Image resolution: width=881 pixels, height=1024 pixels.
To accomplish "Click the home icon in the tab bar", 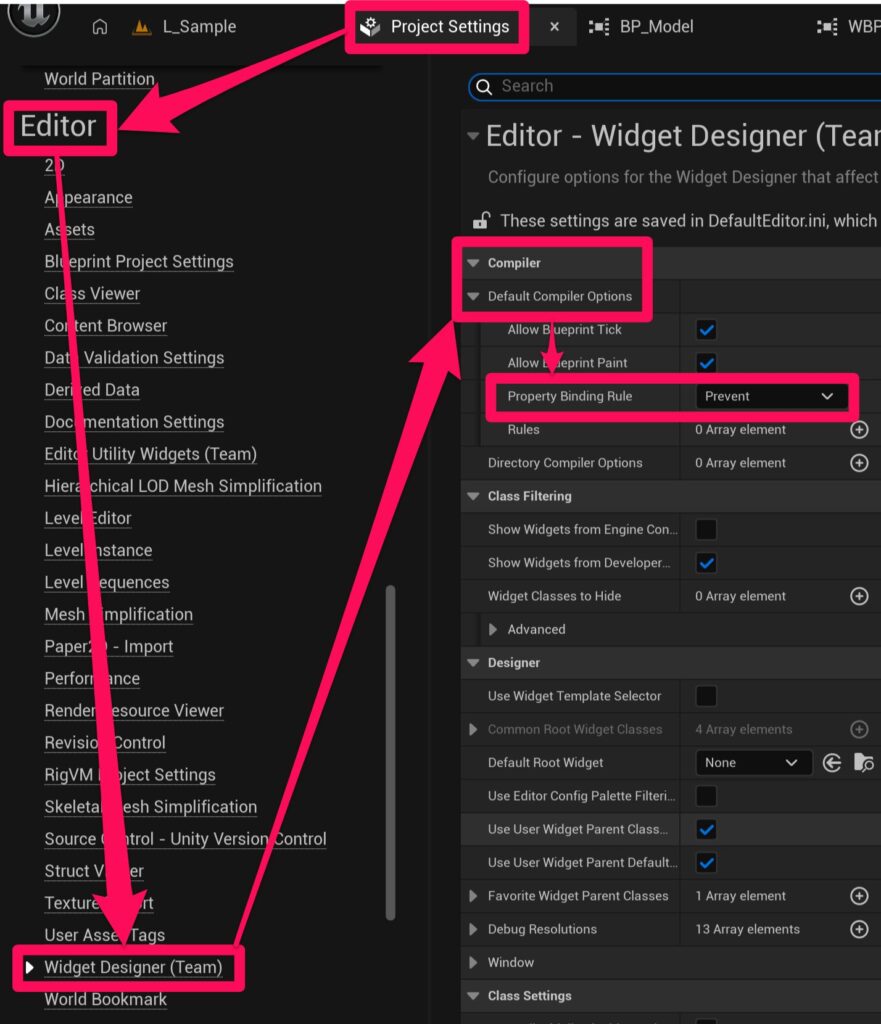I will click(99, 27).
